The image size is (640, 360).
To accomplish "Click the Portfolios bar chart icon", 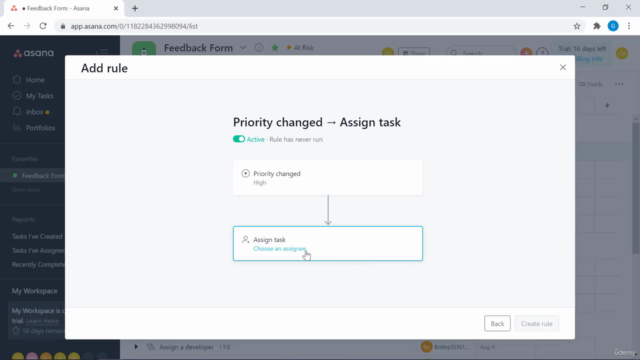I will (x=17, y=127).
